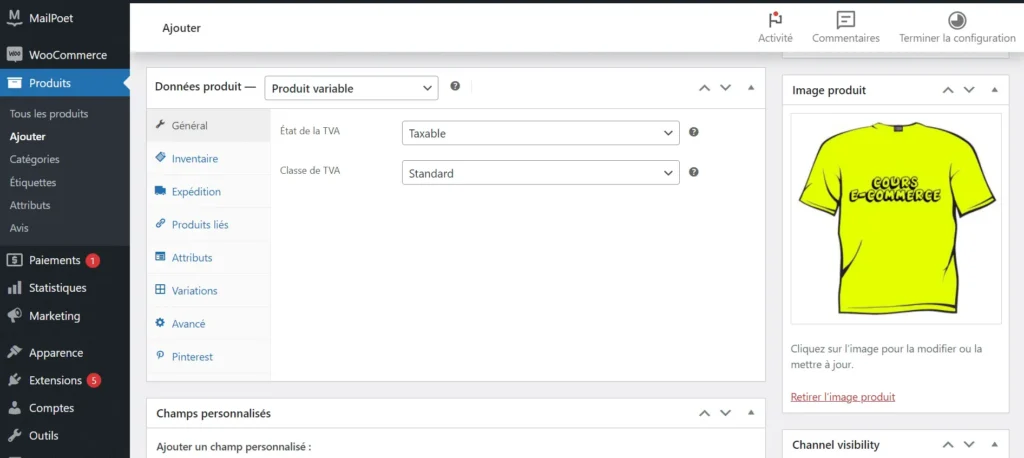Screen dimensions: 1024x458
Task: Click the Terminer la configuration progress icon
Action: (x=957, y=20)
